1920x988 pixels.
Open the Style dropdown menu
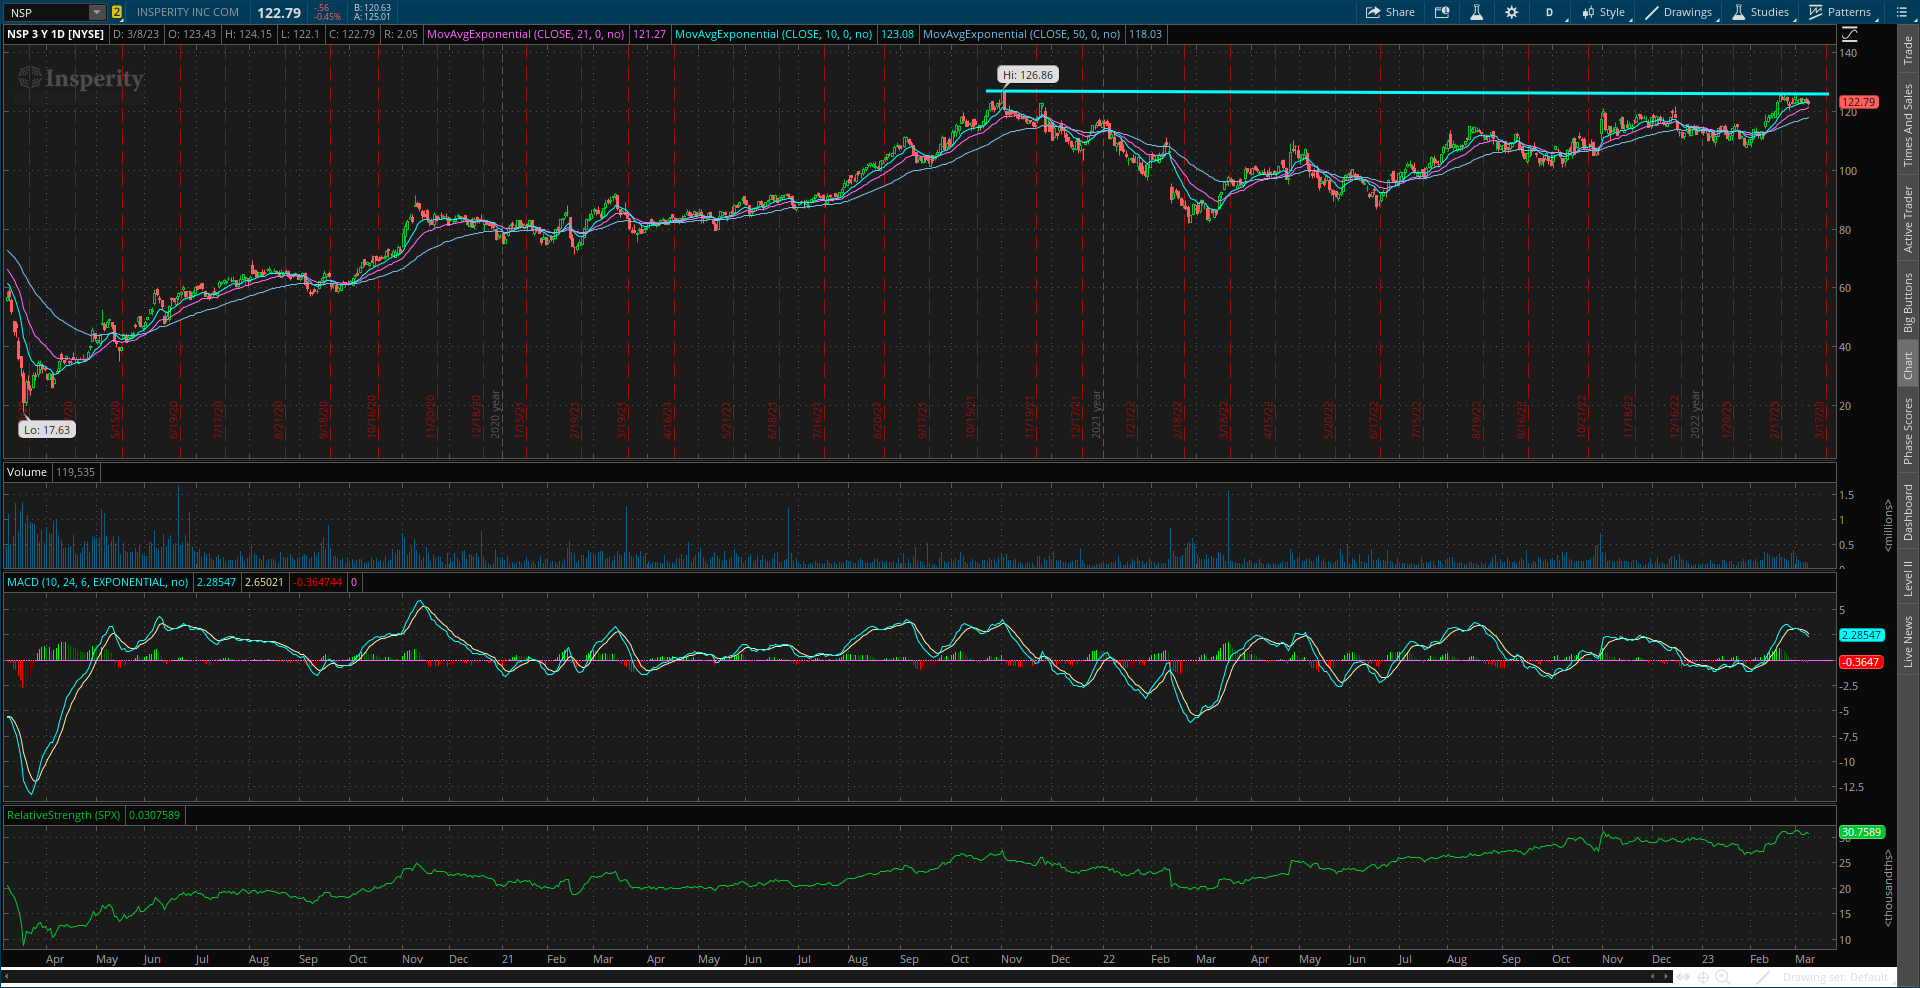1604,12
